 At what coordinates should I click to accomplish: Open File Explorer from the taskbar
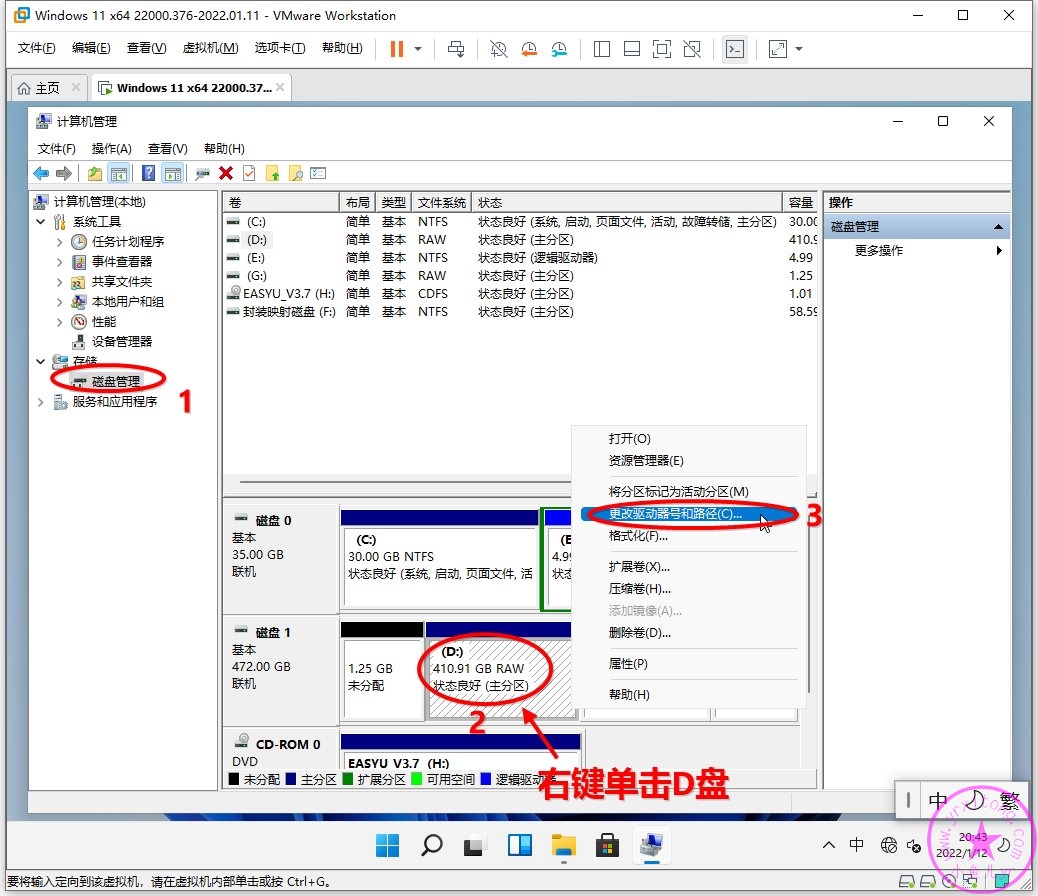[x=563, y=845]
